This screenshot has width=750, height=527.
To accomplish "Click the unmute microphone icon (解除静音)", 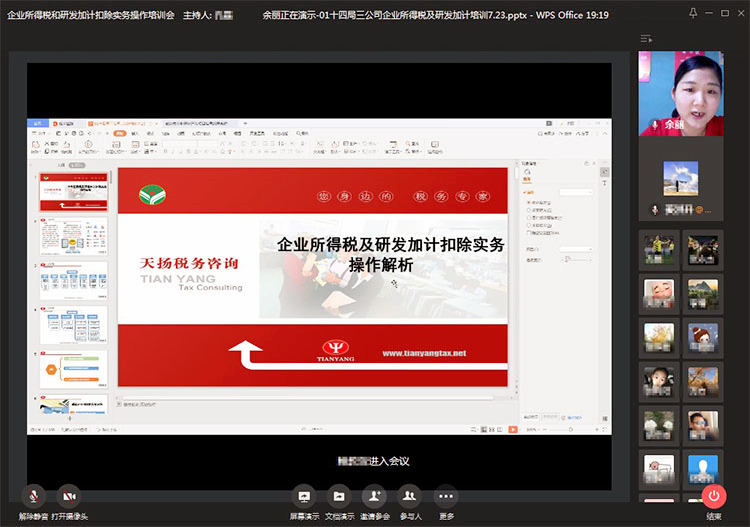I will click(33, 496).
